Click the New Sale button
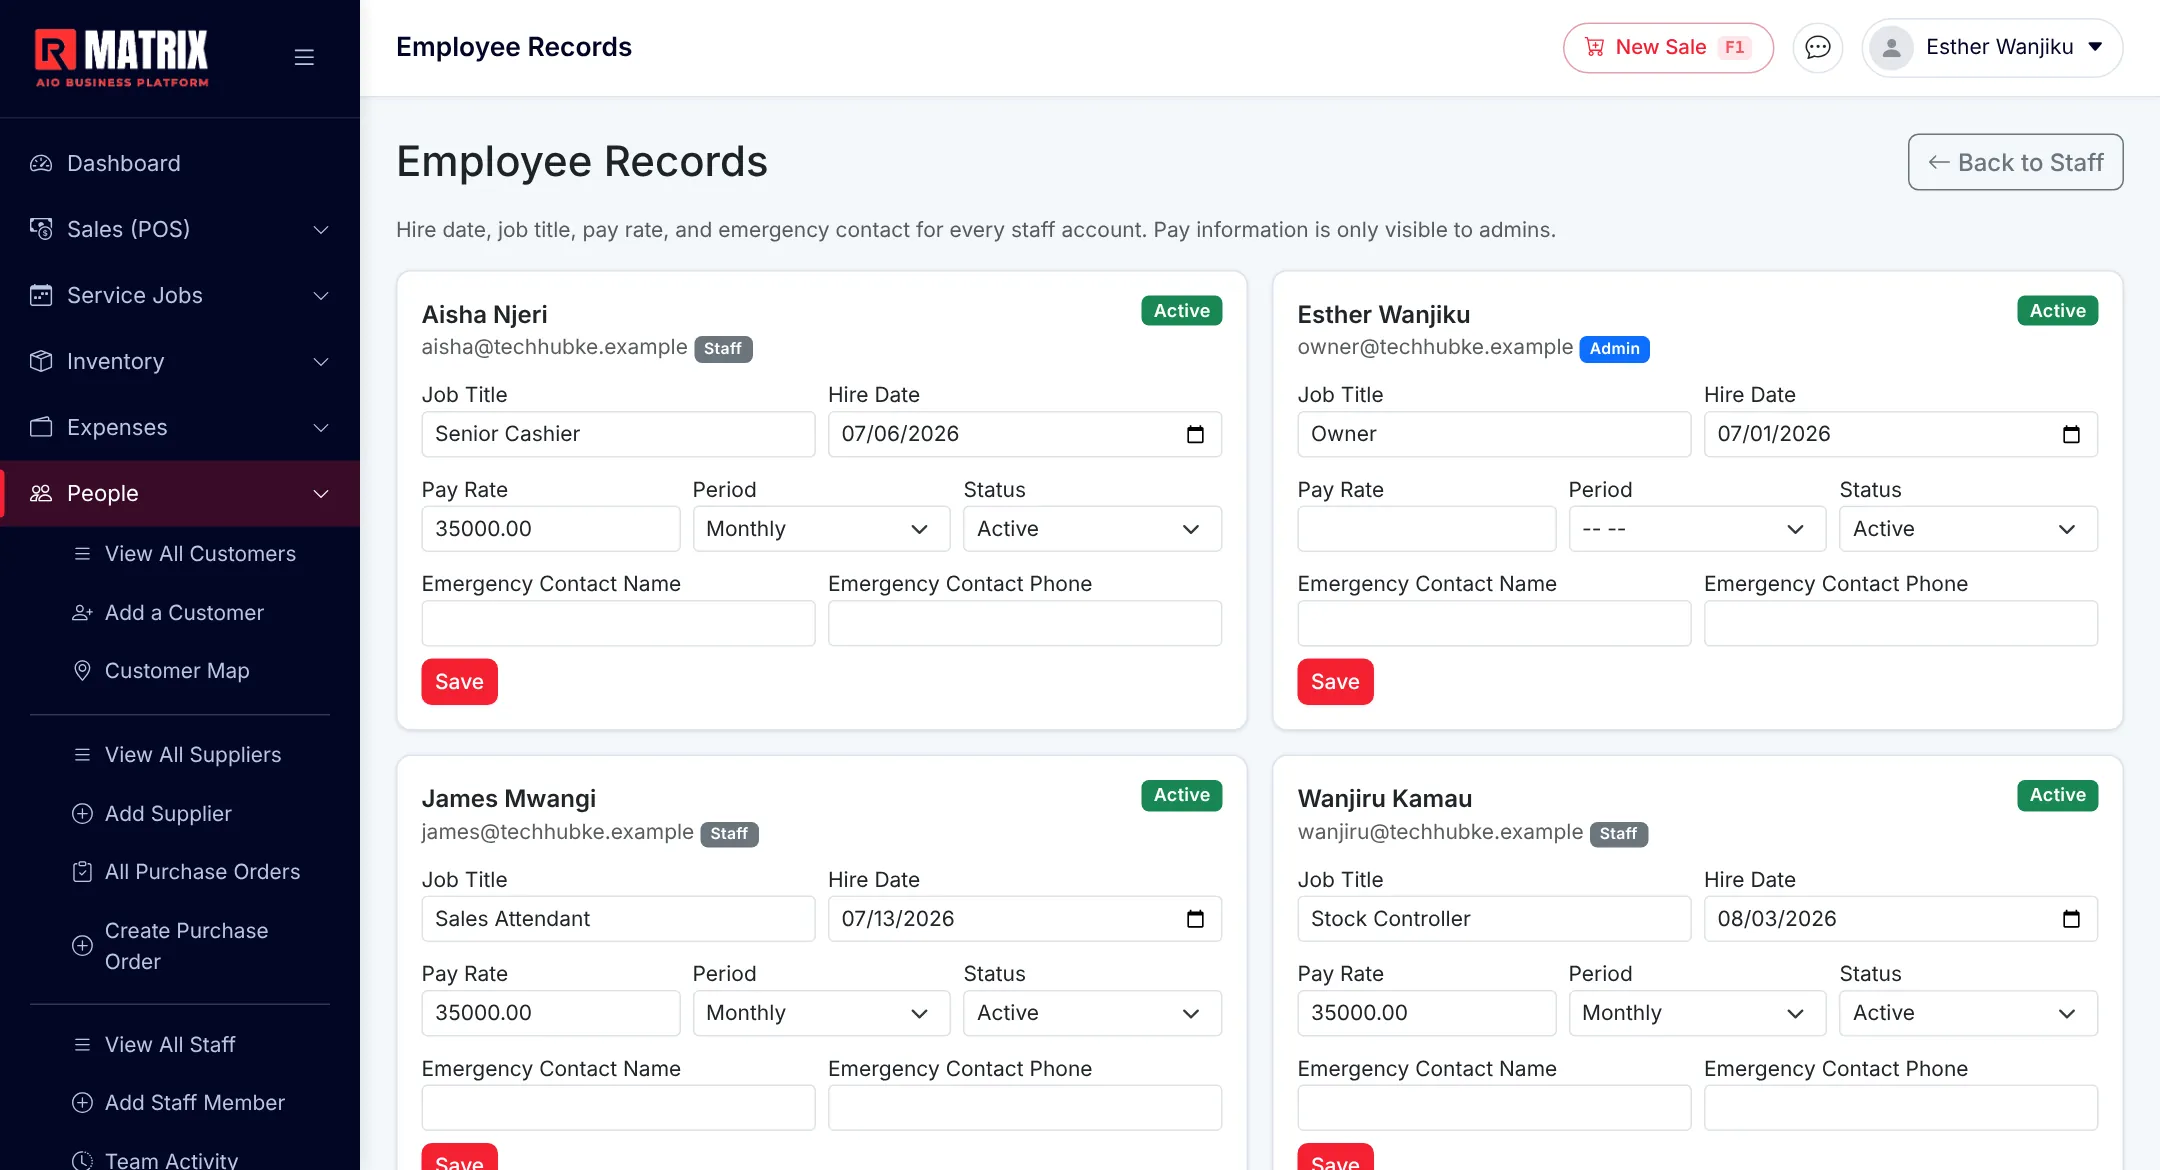The width and height of the screenshot is (2160, 1170). click(x=1668, y=47)
